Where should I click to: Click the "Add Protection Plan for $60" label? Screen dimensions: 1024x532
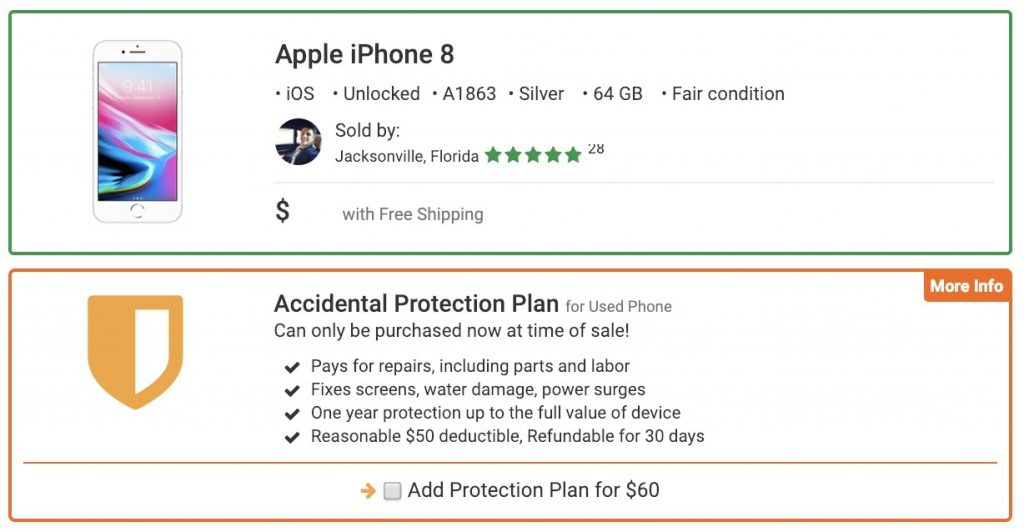[x=534, y=490]
